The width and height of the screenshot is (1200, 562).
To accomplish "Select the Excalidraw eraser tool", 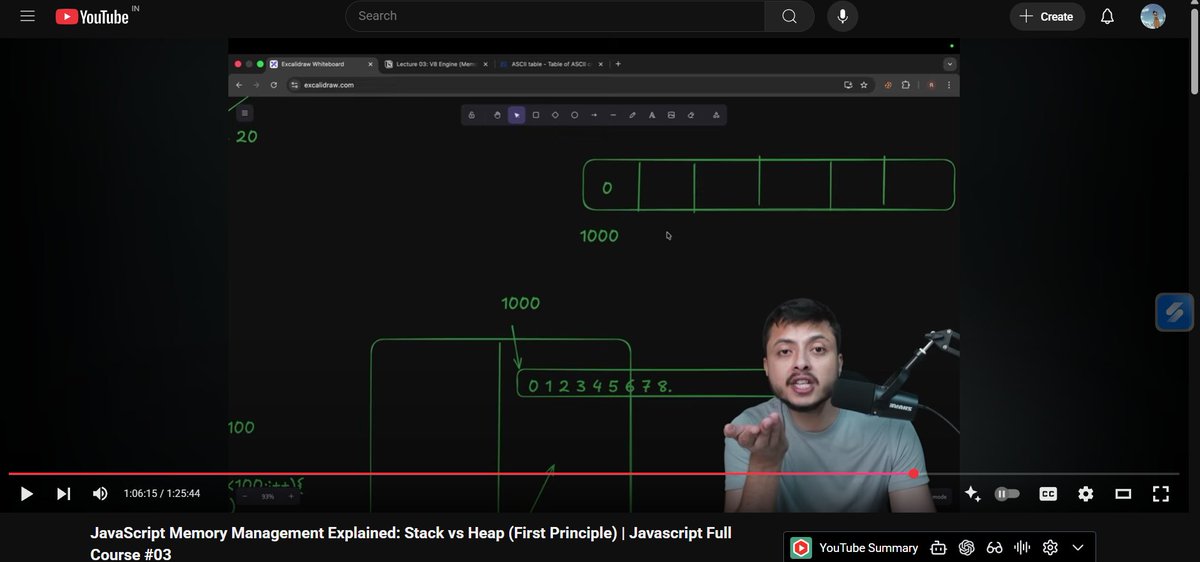I will tap(690, 115).
